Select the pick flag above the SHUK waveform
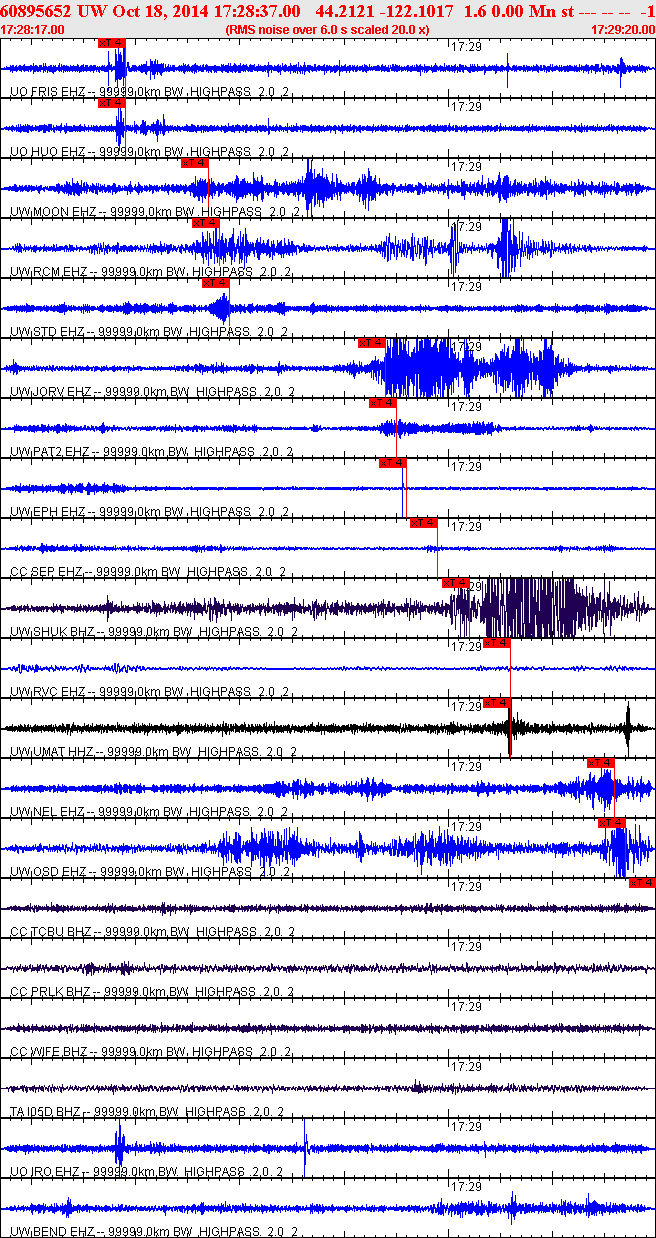The image size is (656, 1238). pyautogui.click(x=455, y=583)
